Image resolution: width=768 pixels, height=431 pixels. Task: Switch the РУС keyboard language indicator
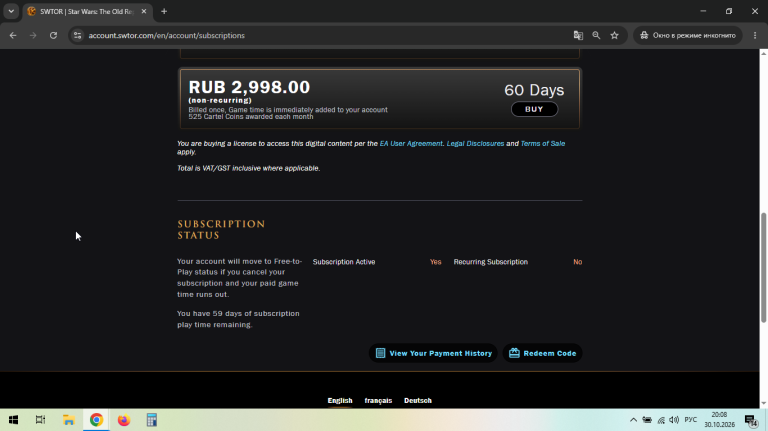coord(691,420)
